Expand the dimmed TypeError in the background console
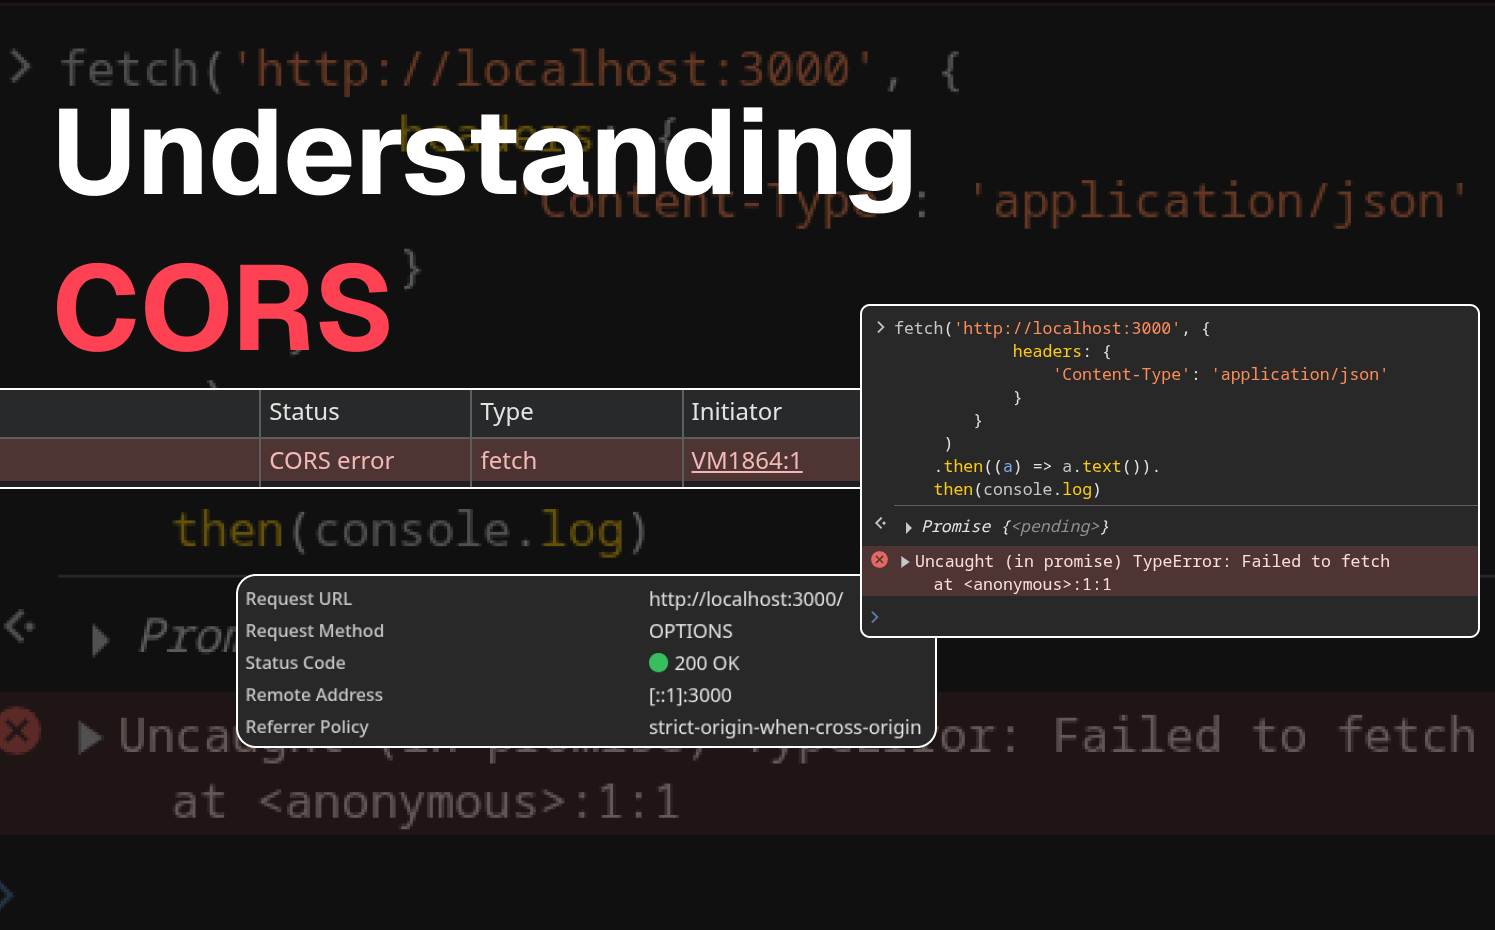Image resolution: width=1495 pixels, height=930 pixels. point(89,736)
